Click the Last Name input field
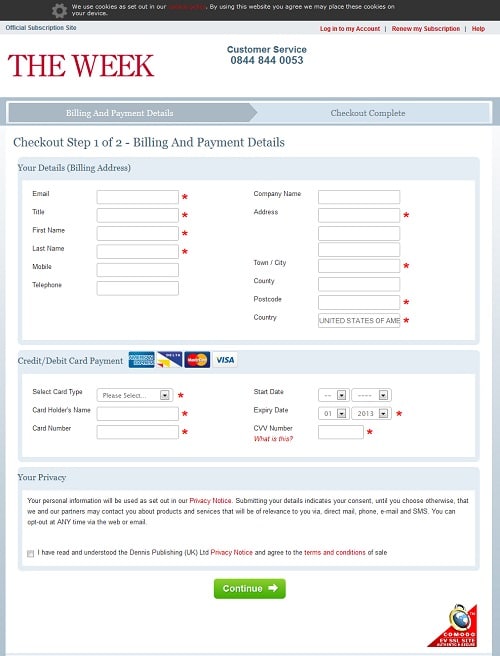The width and height of the screenshot is (500, 656). 138,252
